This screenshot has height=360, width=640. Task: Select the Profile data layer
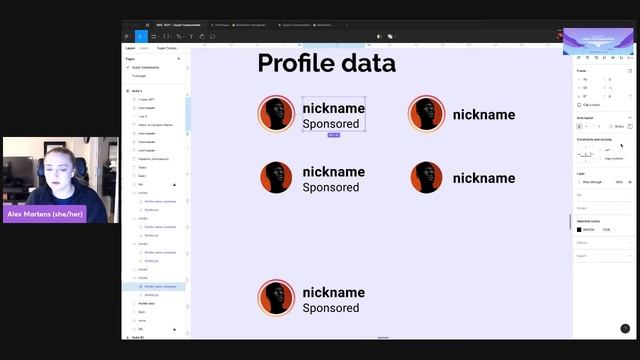147,304
